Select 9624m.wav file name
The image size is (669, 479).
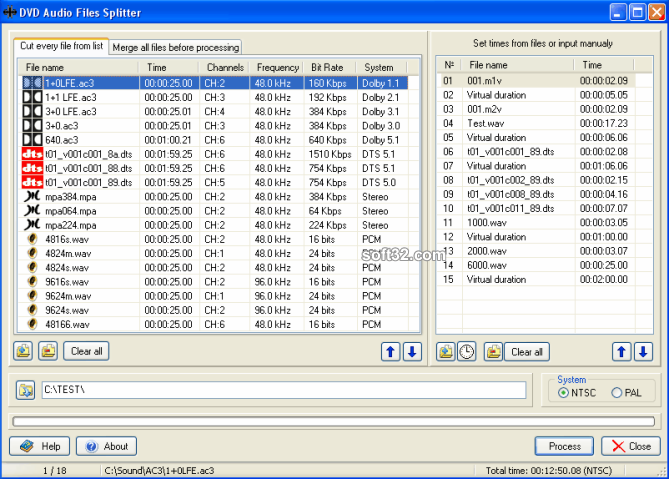68,296
